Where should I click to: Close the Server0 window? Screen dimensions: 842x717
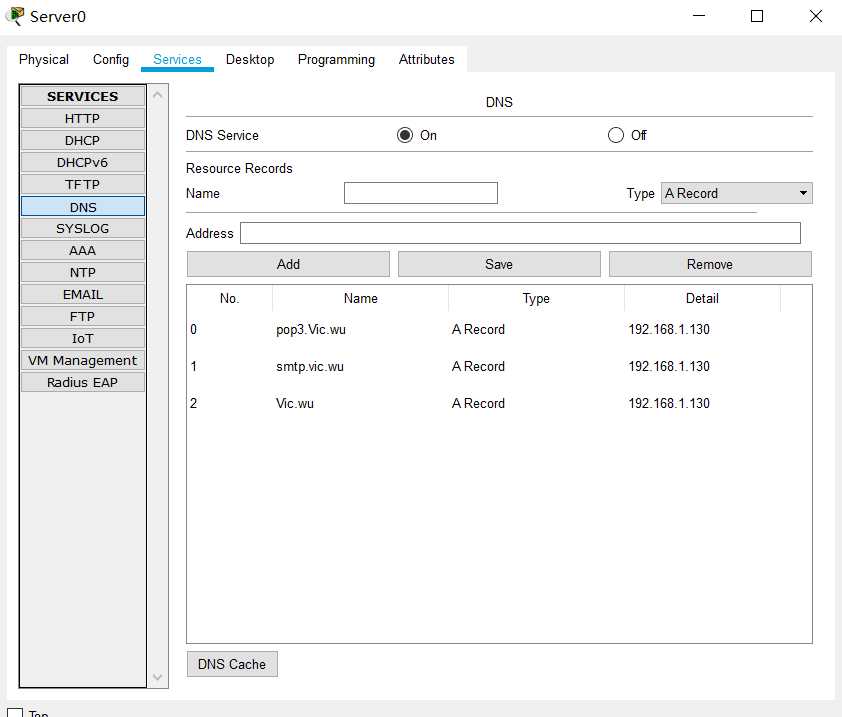click(816, 16)
